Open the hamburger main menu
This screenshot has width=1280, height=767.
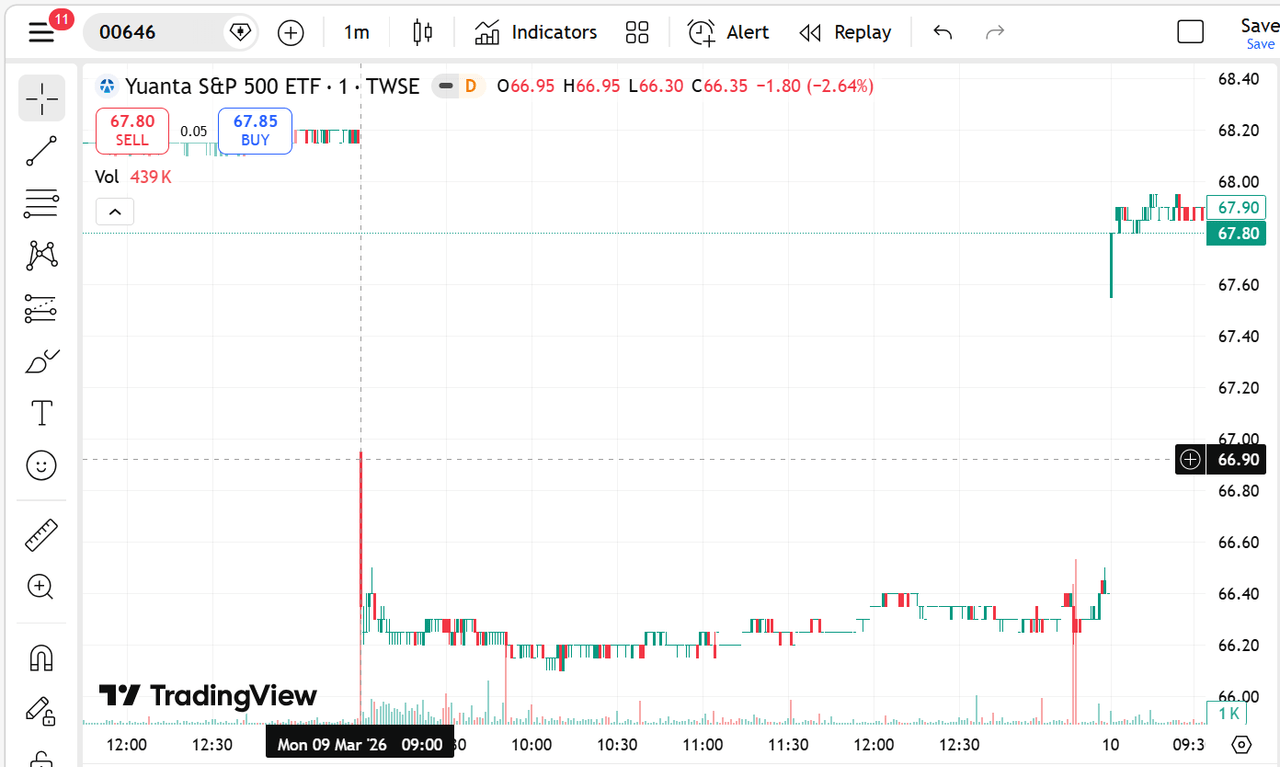(x=41, y=32)
